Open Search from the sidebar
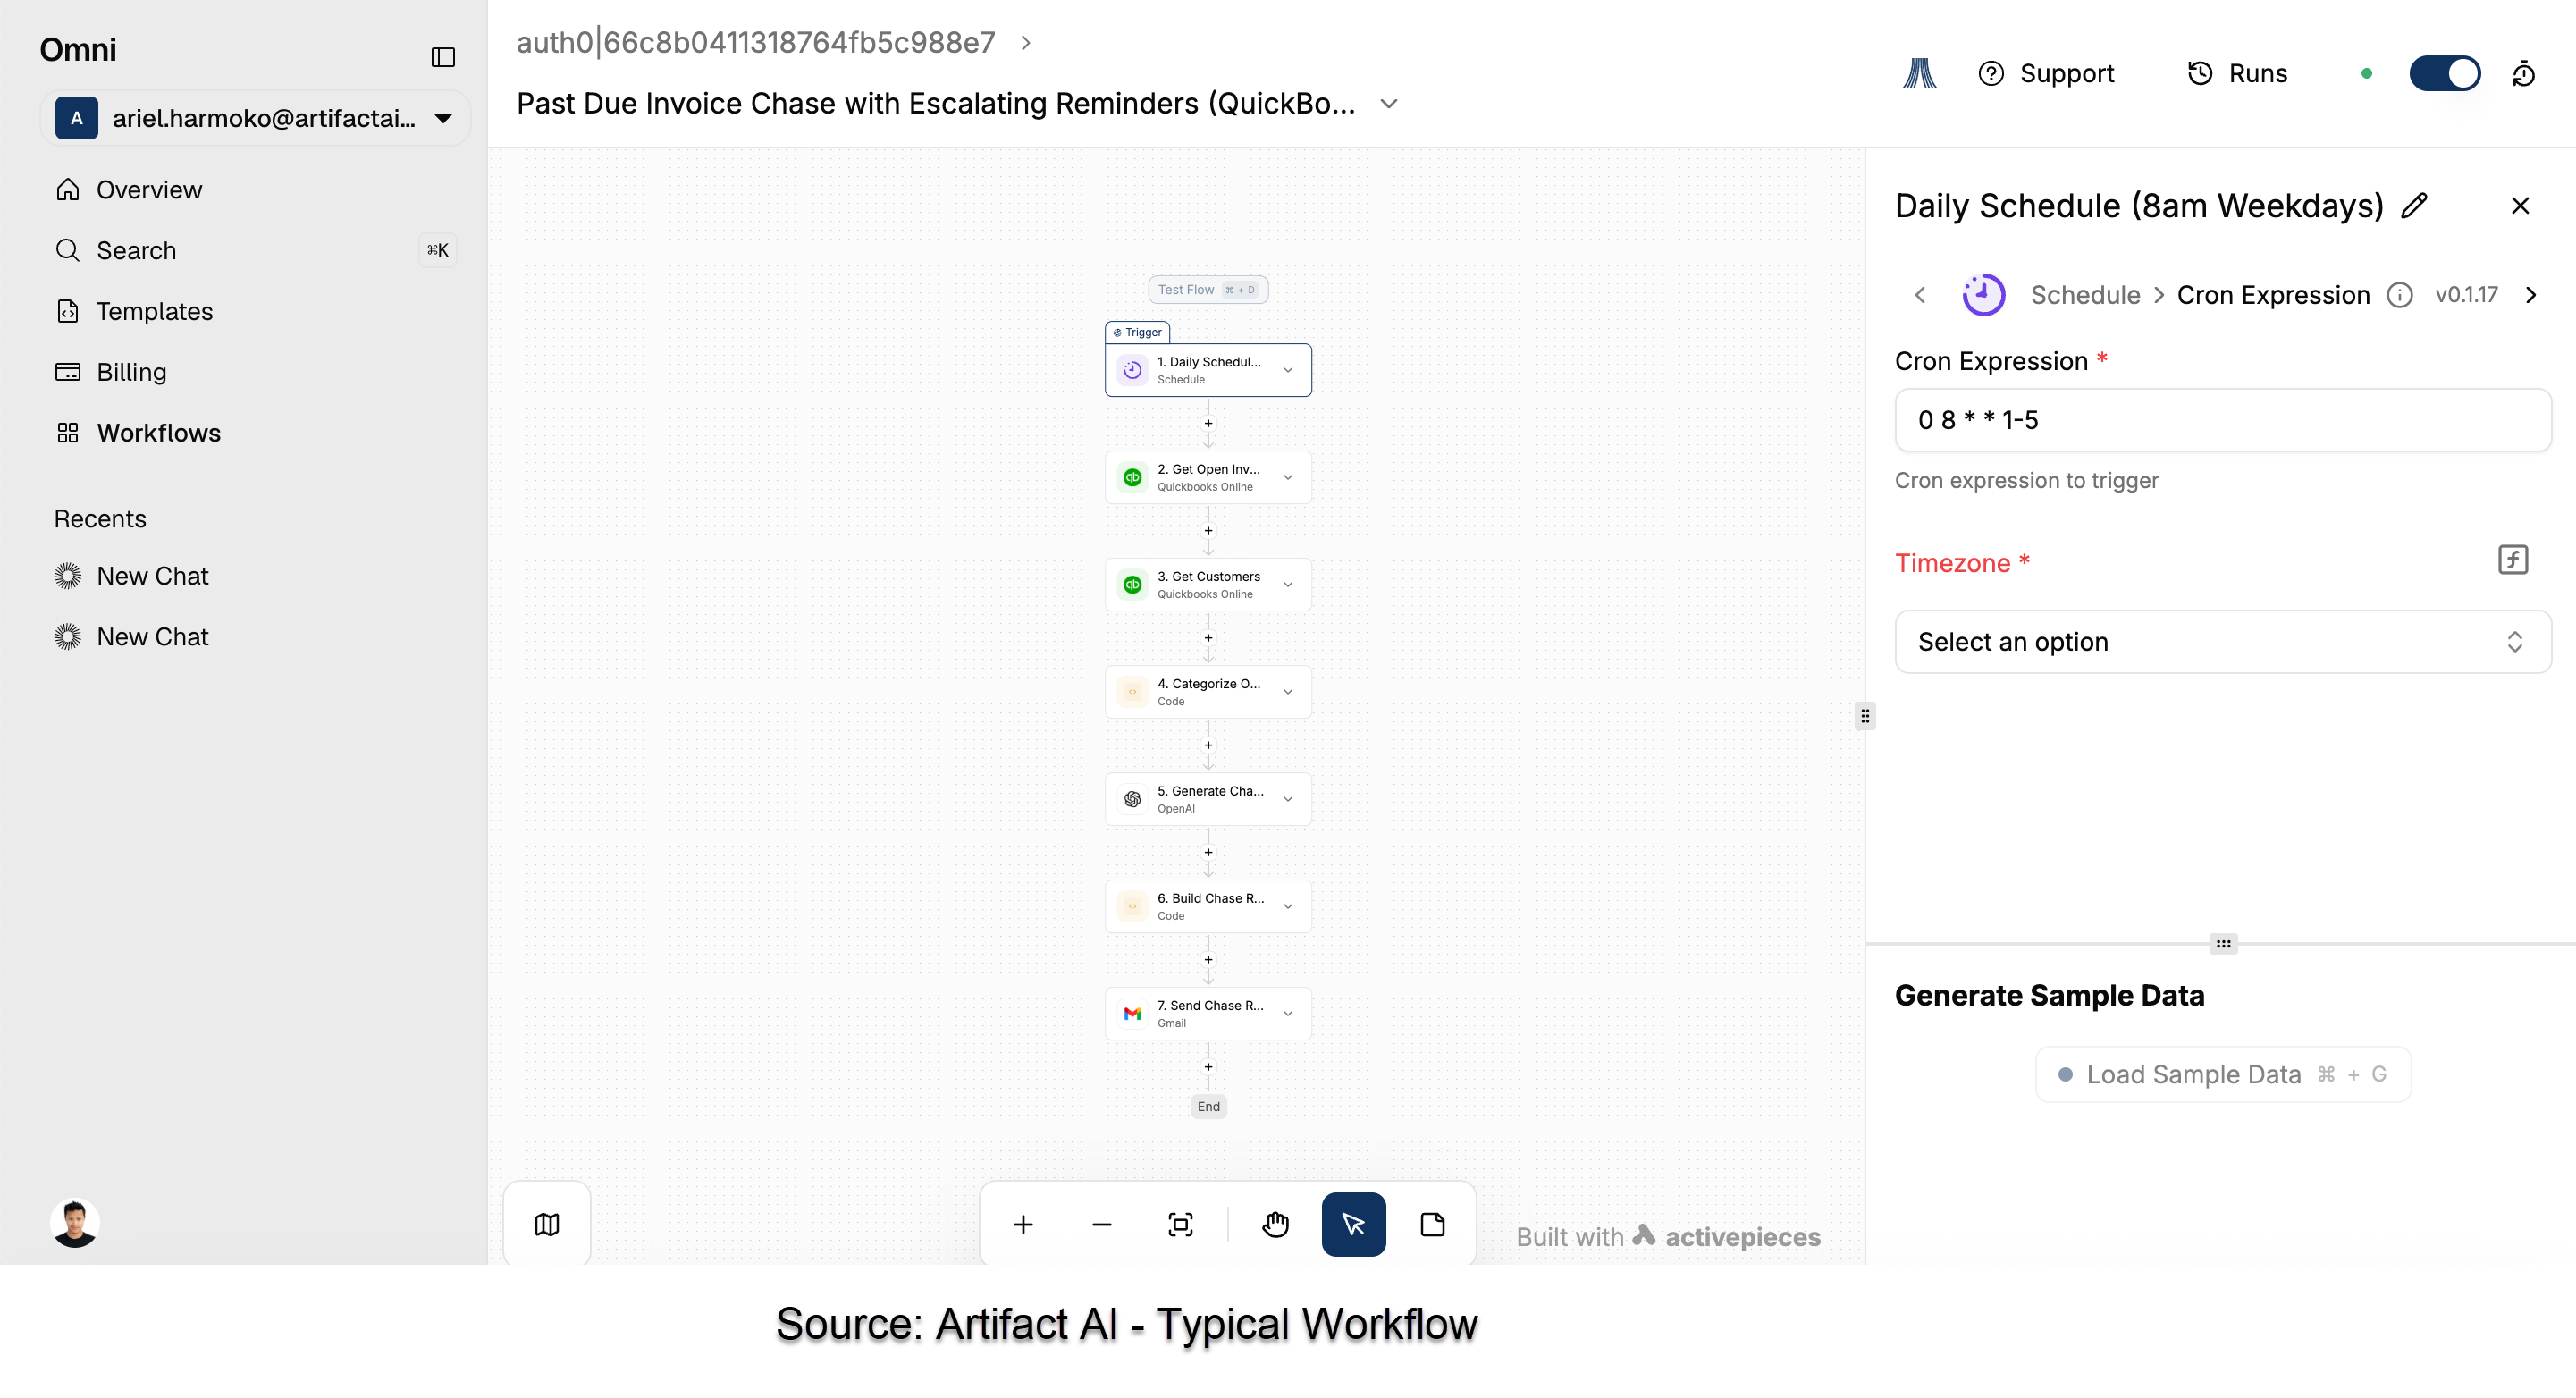The height and width of the screenshot is (1398, 2576). [135, 250]
